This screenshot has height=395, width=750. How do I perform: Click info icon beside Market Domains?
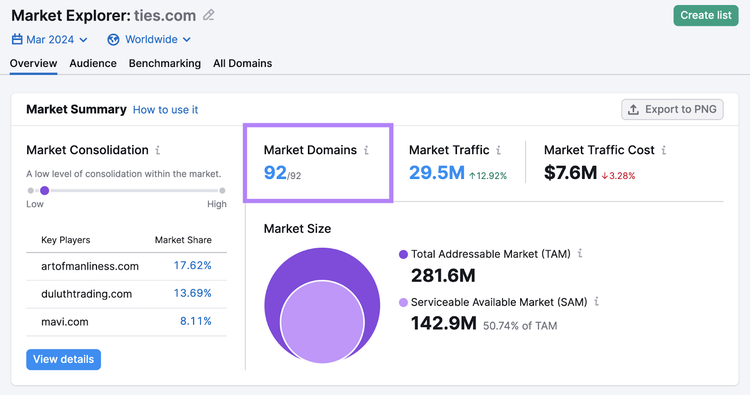(x=366, y=150)
